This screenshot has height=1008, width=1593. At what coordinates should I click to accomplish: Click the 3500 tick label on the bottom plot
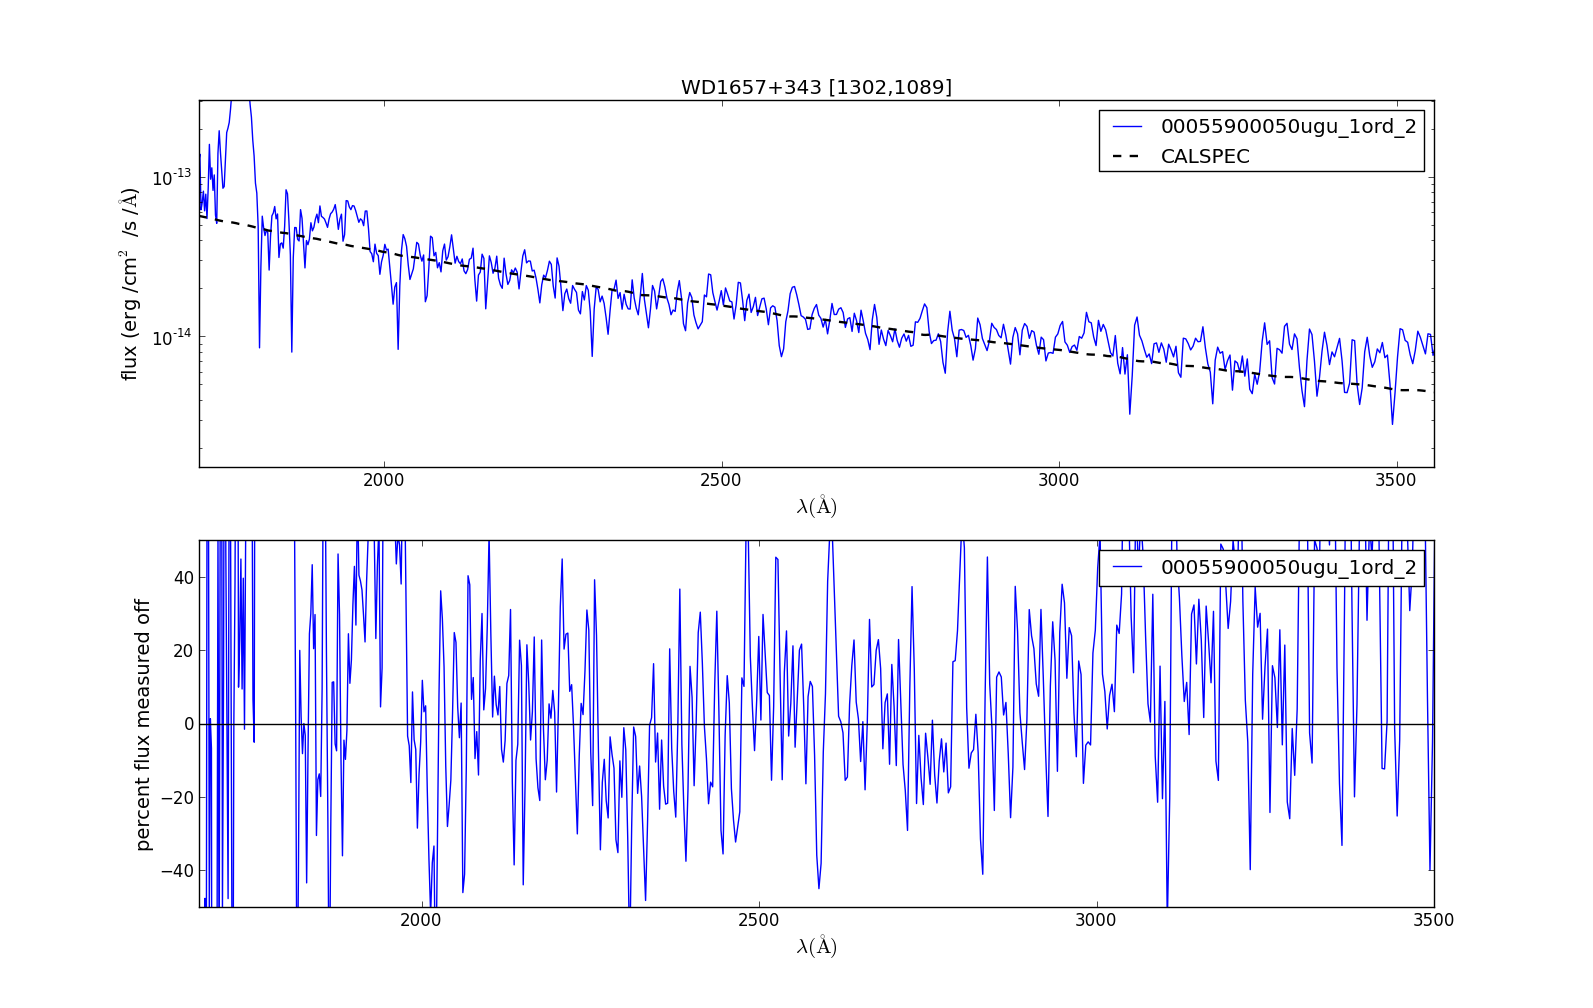(1434, 921)
